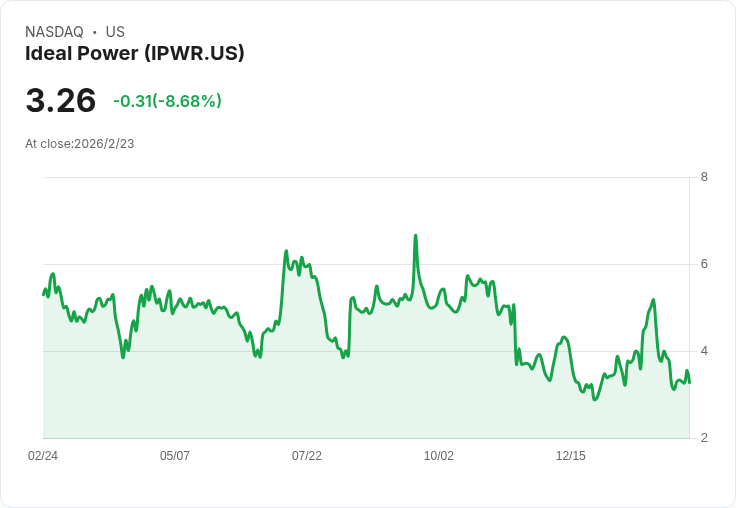
Task: Click the US market label
Action: pos(115,32)
